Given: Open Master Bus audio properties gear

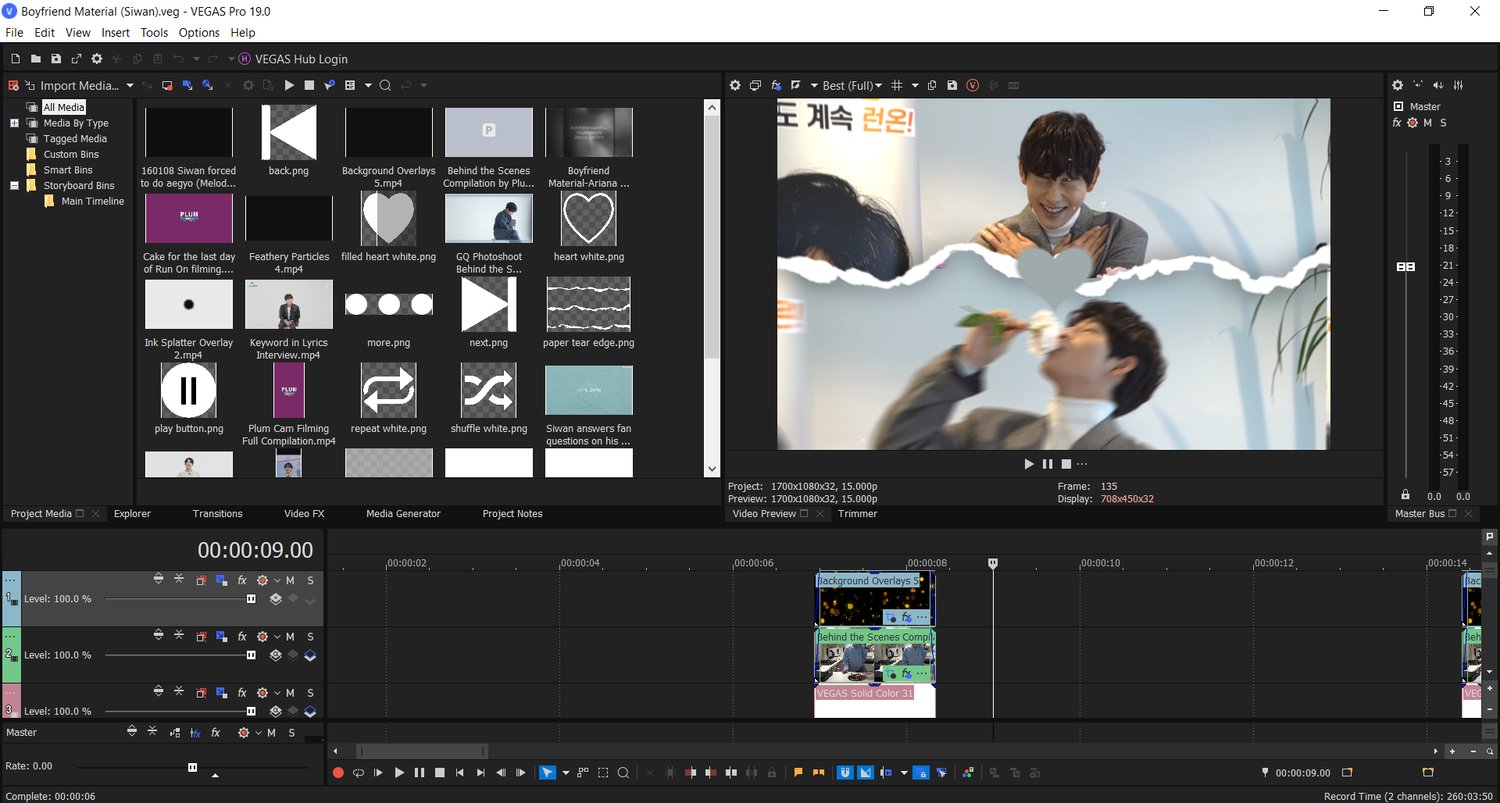Looking at the screenshot, I should [1398, 85].
